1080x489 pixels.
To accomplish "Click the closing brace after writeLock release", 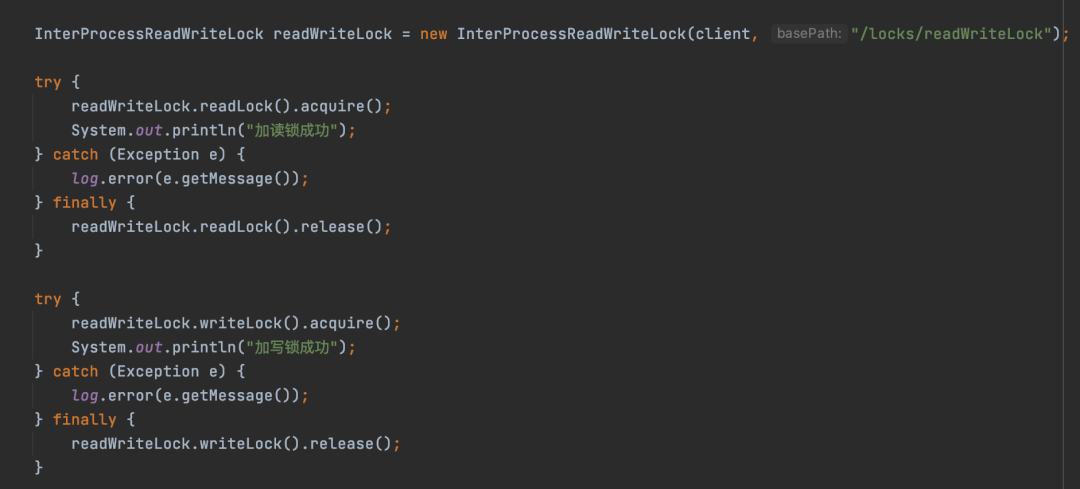I will (39, 468).
